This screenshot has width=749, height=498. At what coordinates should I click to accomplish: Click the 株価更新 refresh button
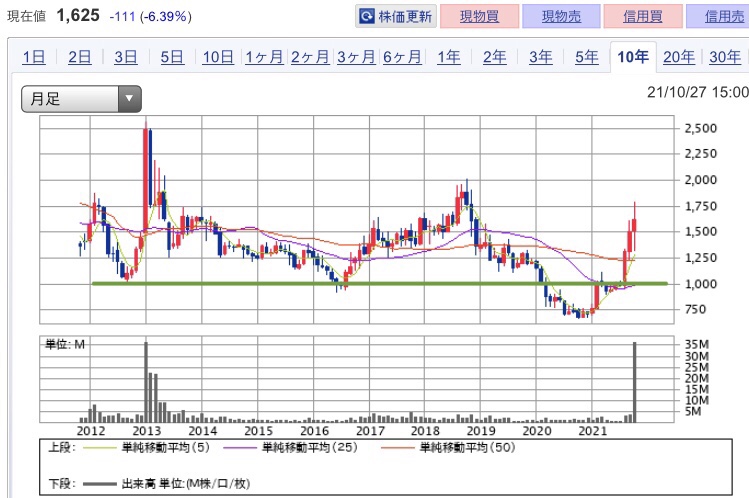(396, 17)
